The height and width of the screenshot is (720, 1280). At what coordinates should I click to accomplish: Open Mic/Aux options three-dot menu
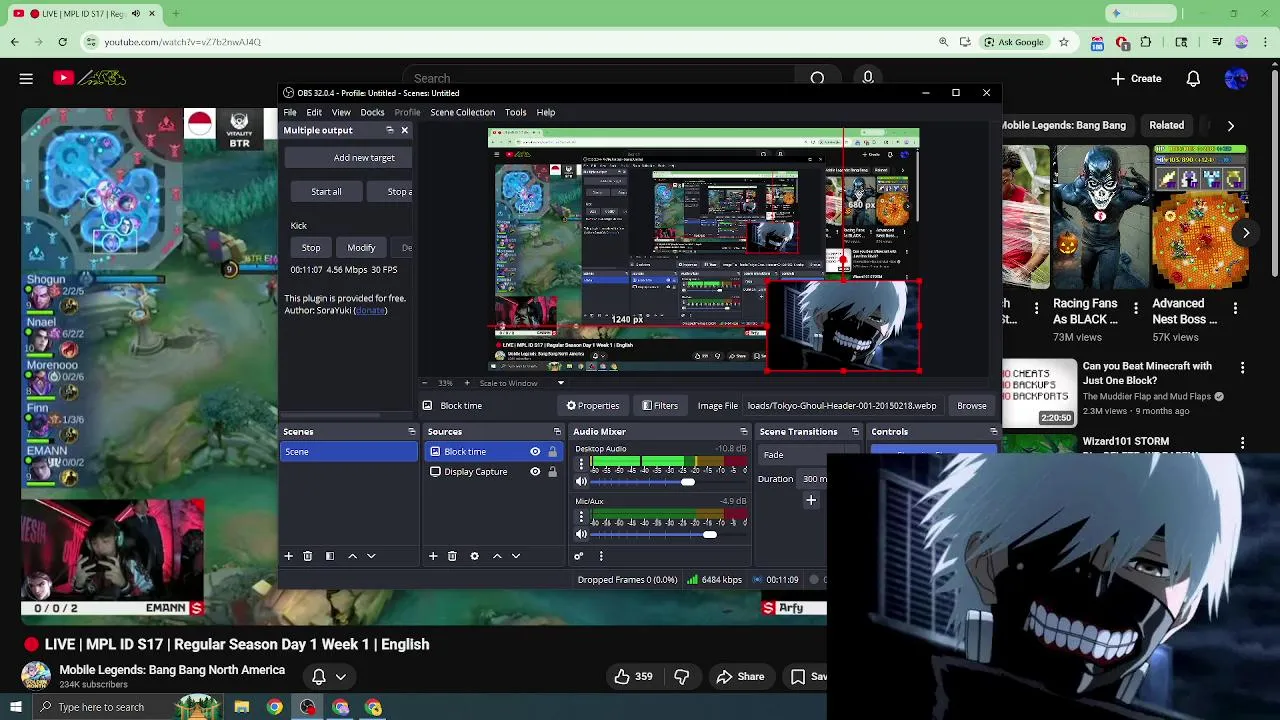(x=581, y=517)
